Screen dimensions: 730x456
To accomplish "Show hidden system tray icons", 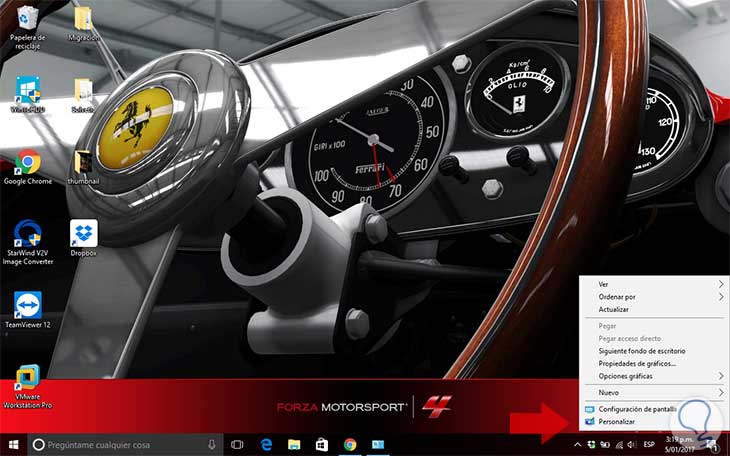I will 577,445.
